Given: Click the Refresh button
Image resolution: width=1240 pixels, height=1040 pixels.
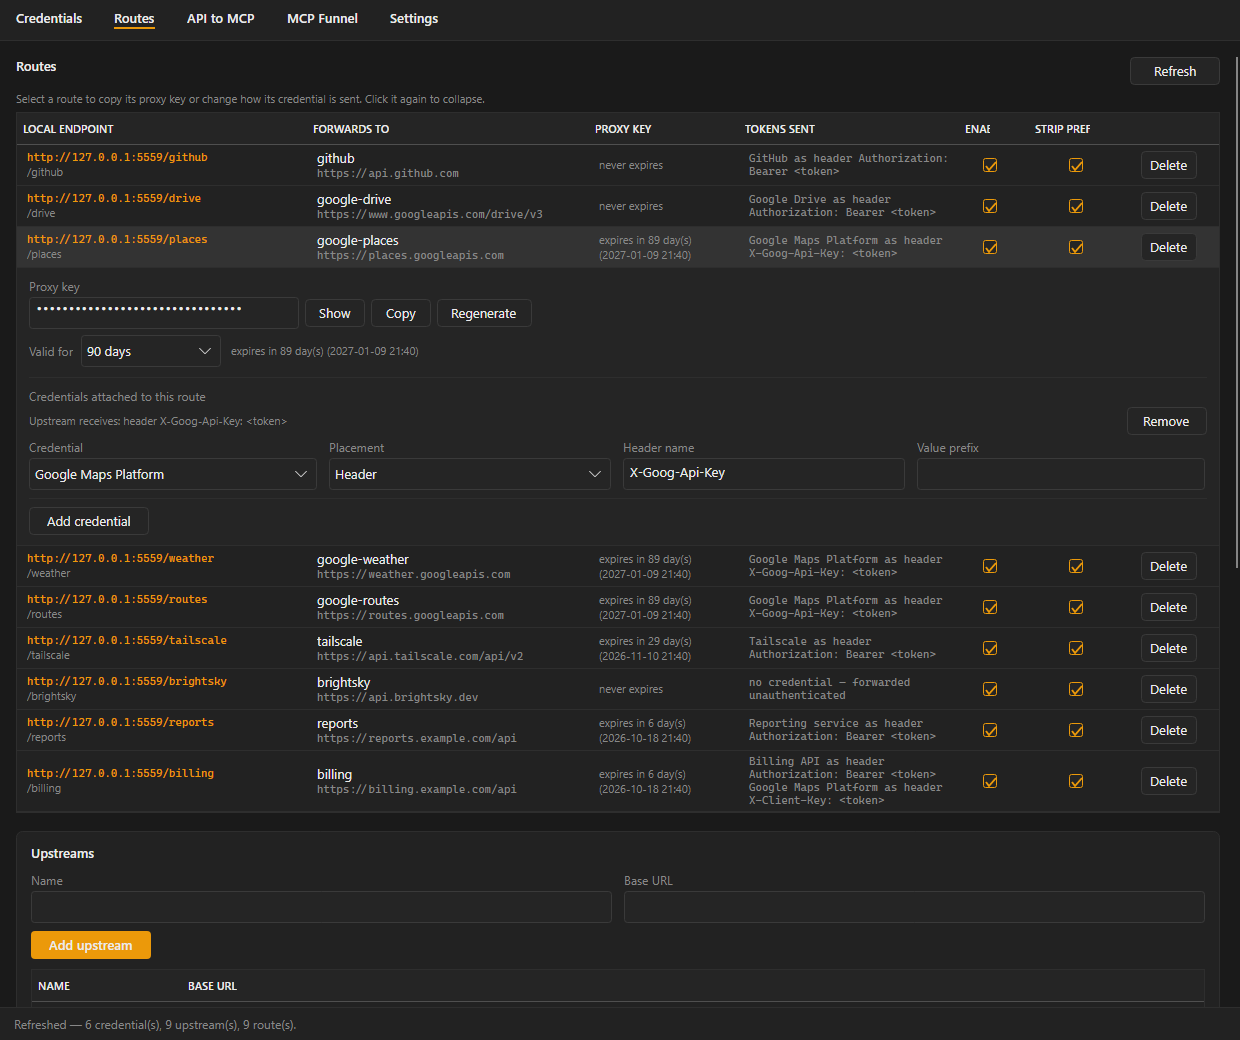Looking at the screenshot, I should tap(1175, 71).
